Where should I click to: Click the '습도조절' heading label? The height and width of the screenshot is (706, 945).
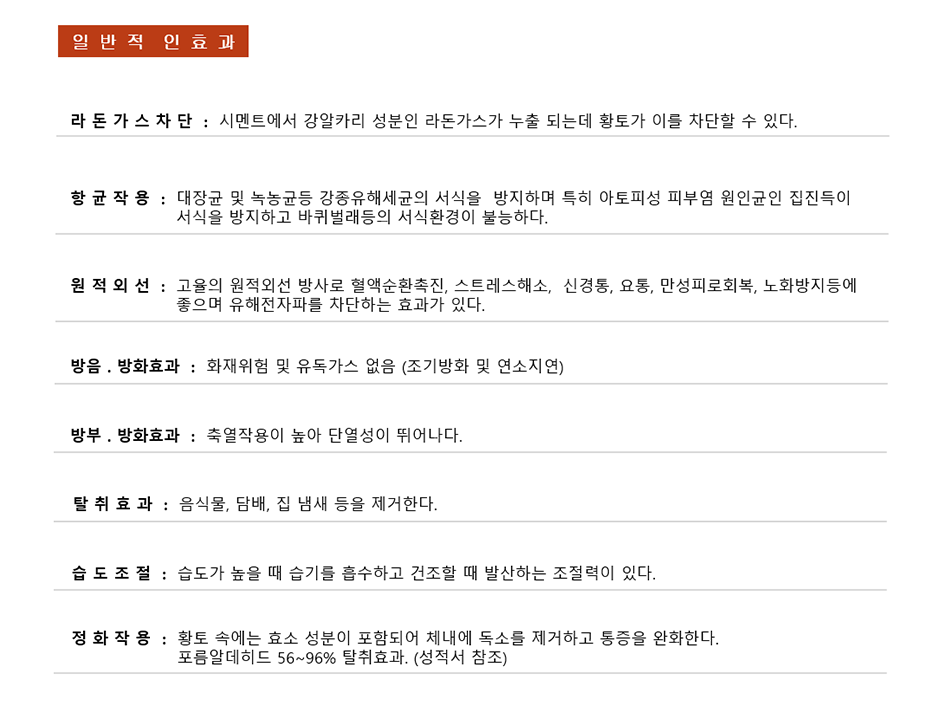pos(110,573)
